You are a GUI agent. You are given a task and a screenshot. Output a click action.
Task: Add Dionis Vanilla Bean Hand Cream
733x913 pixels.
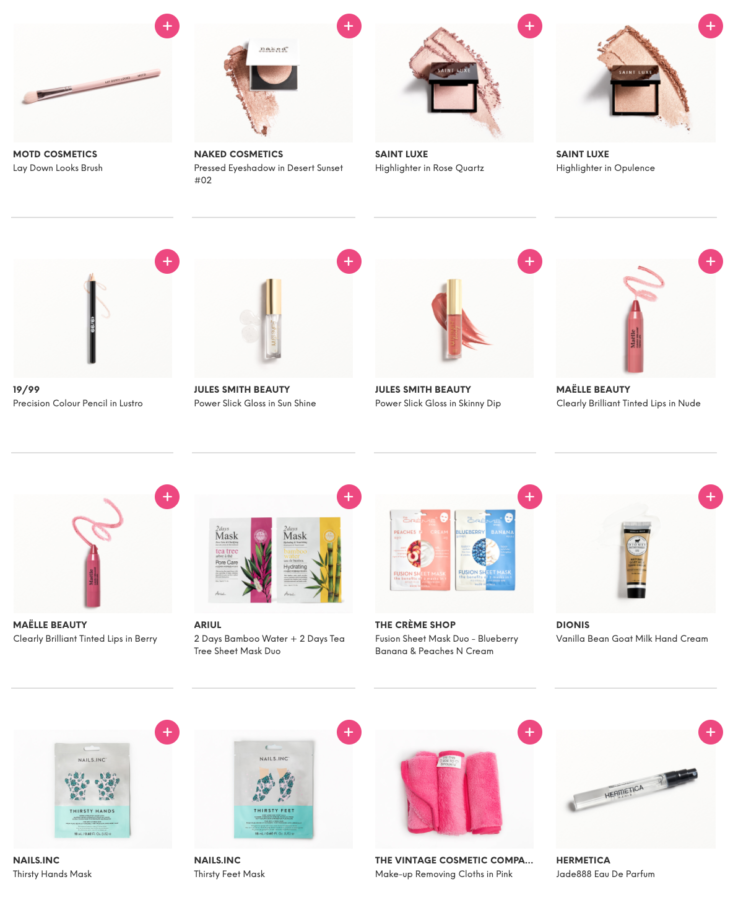[710, 497]
